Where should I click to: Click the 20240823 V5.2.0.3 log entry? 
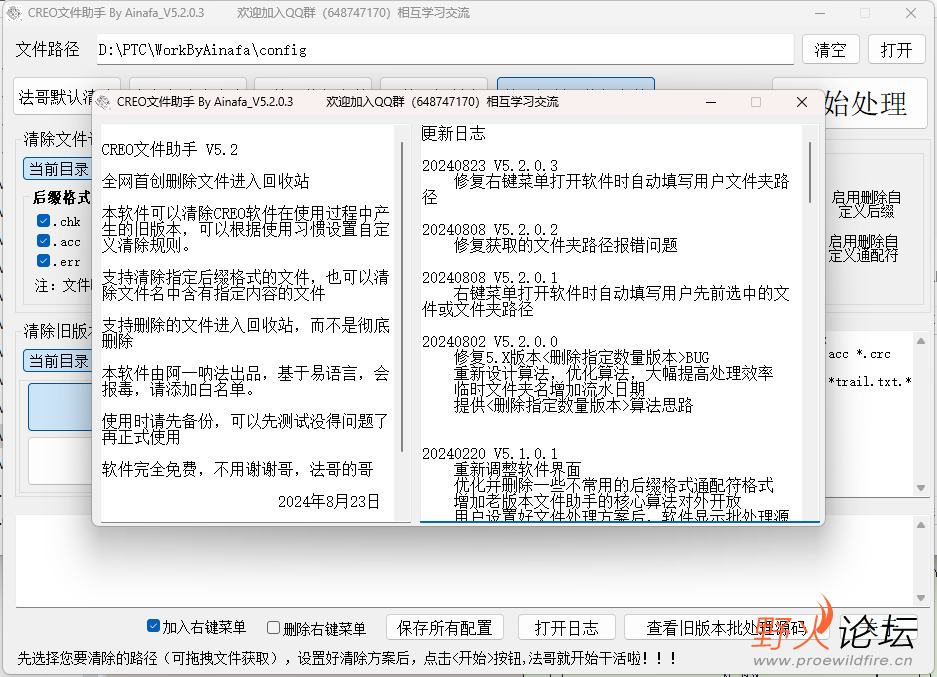point(490,166)
